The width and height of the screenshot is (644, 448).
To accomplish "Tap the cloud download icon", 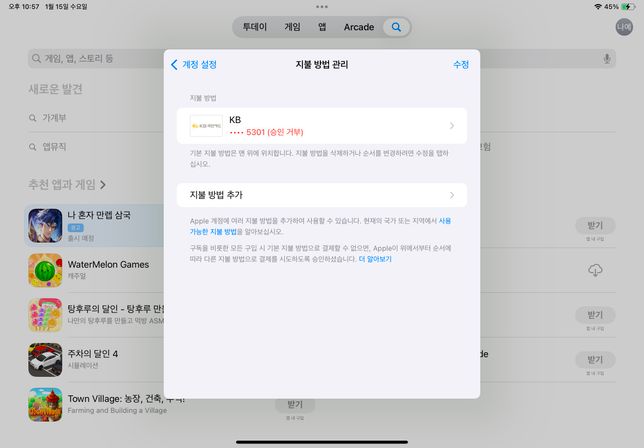I will pyautogui.click(x=595, y=270).
